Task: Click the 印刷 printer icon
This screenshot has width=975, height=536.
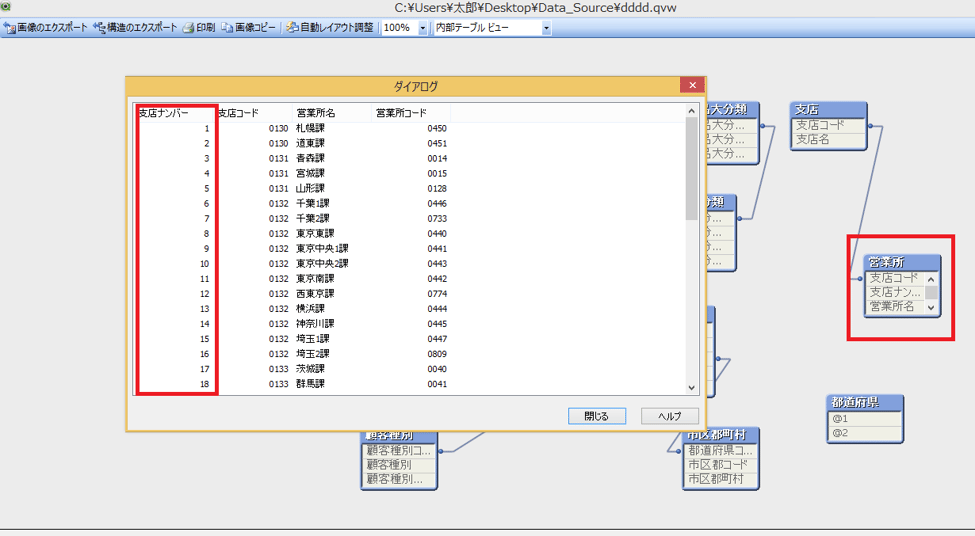Action: (187, 28)
